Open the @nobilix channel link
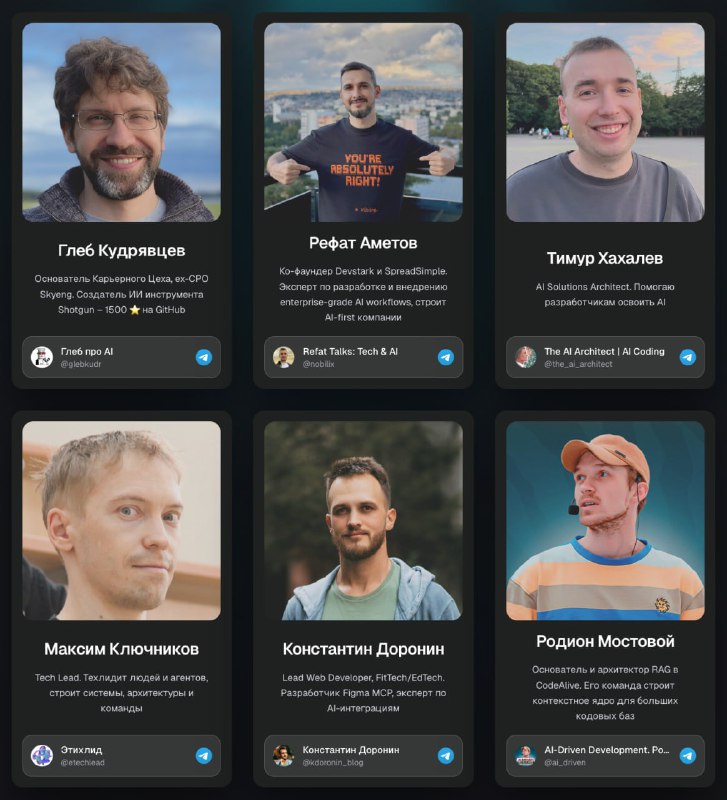Viewport: 727px width, 800px height. [363, 357]
